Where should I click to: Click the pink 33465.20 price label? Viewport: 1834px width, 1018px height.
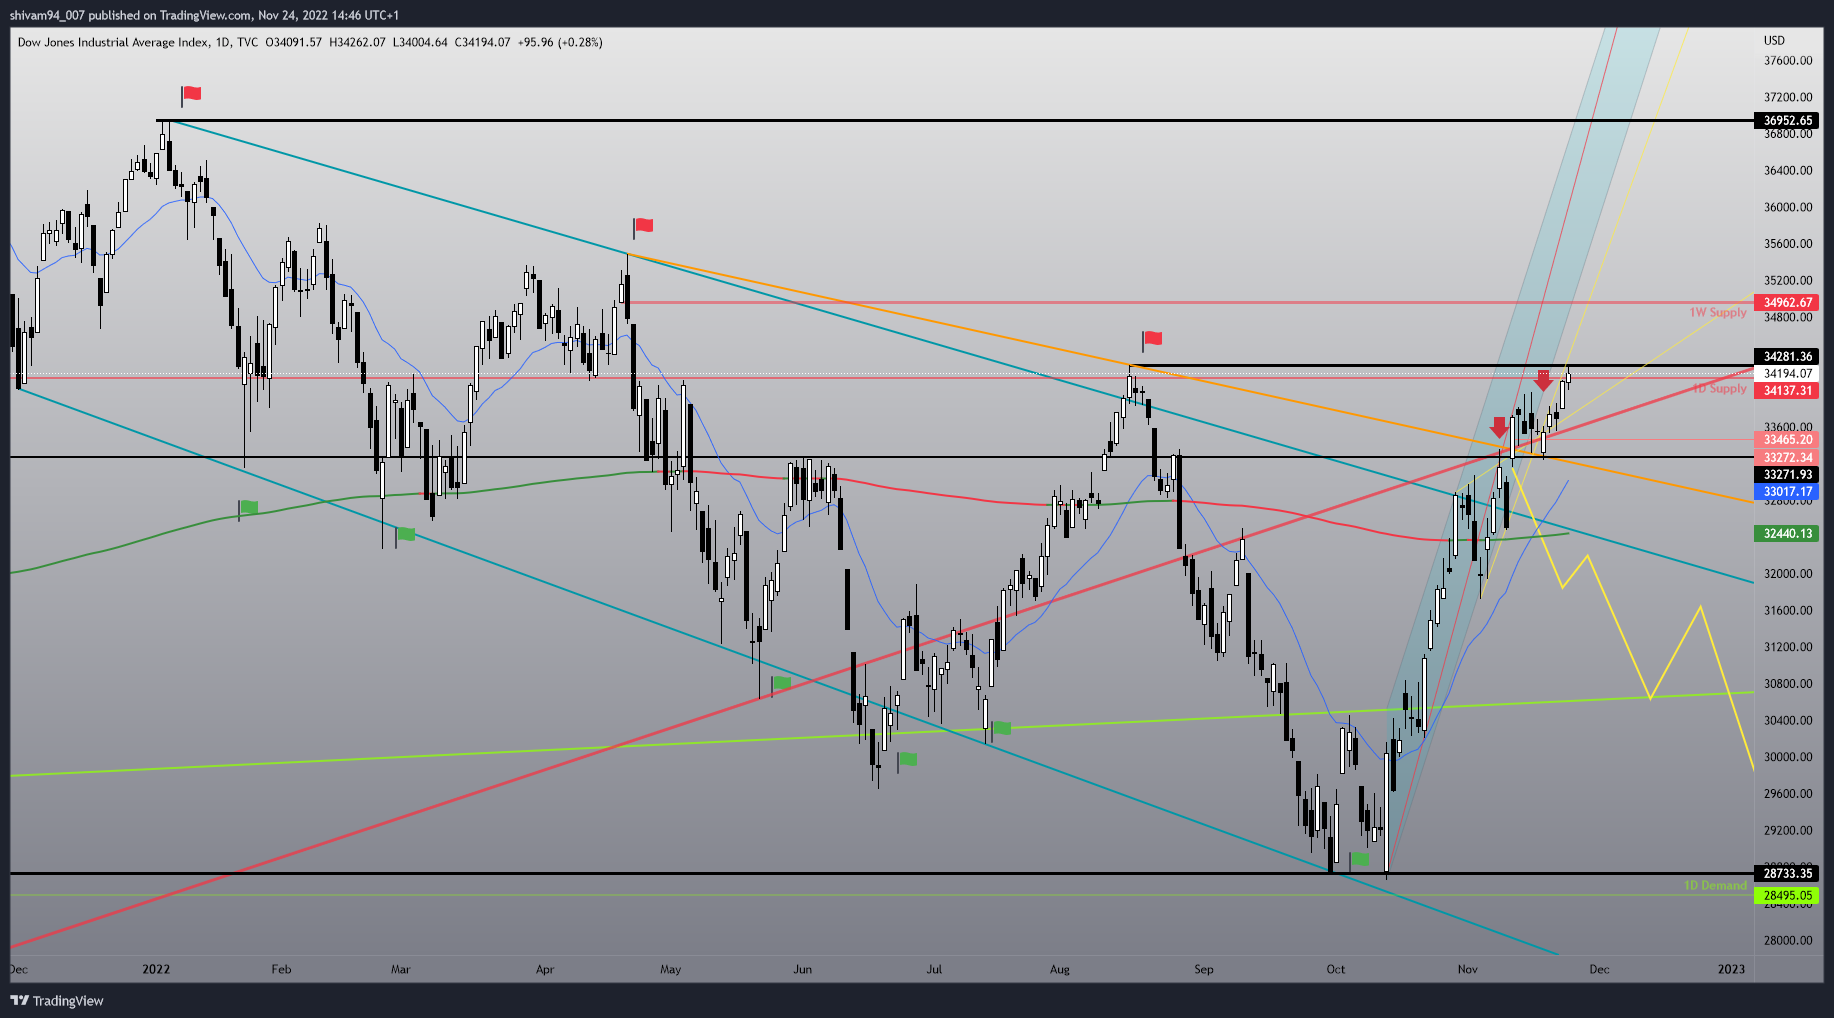pyautogui.click(x=1787, y=440)
